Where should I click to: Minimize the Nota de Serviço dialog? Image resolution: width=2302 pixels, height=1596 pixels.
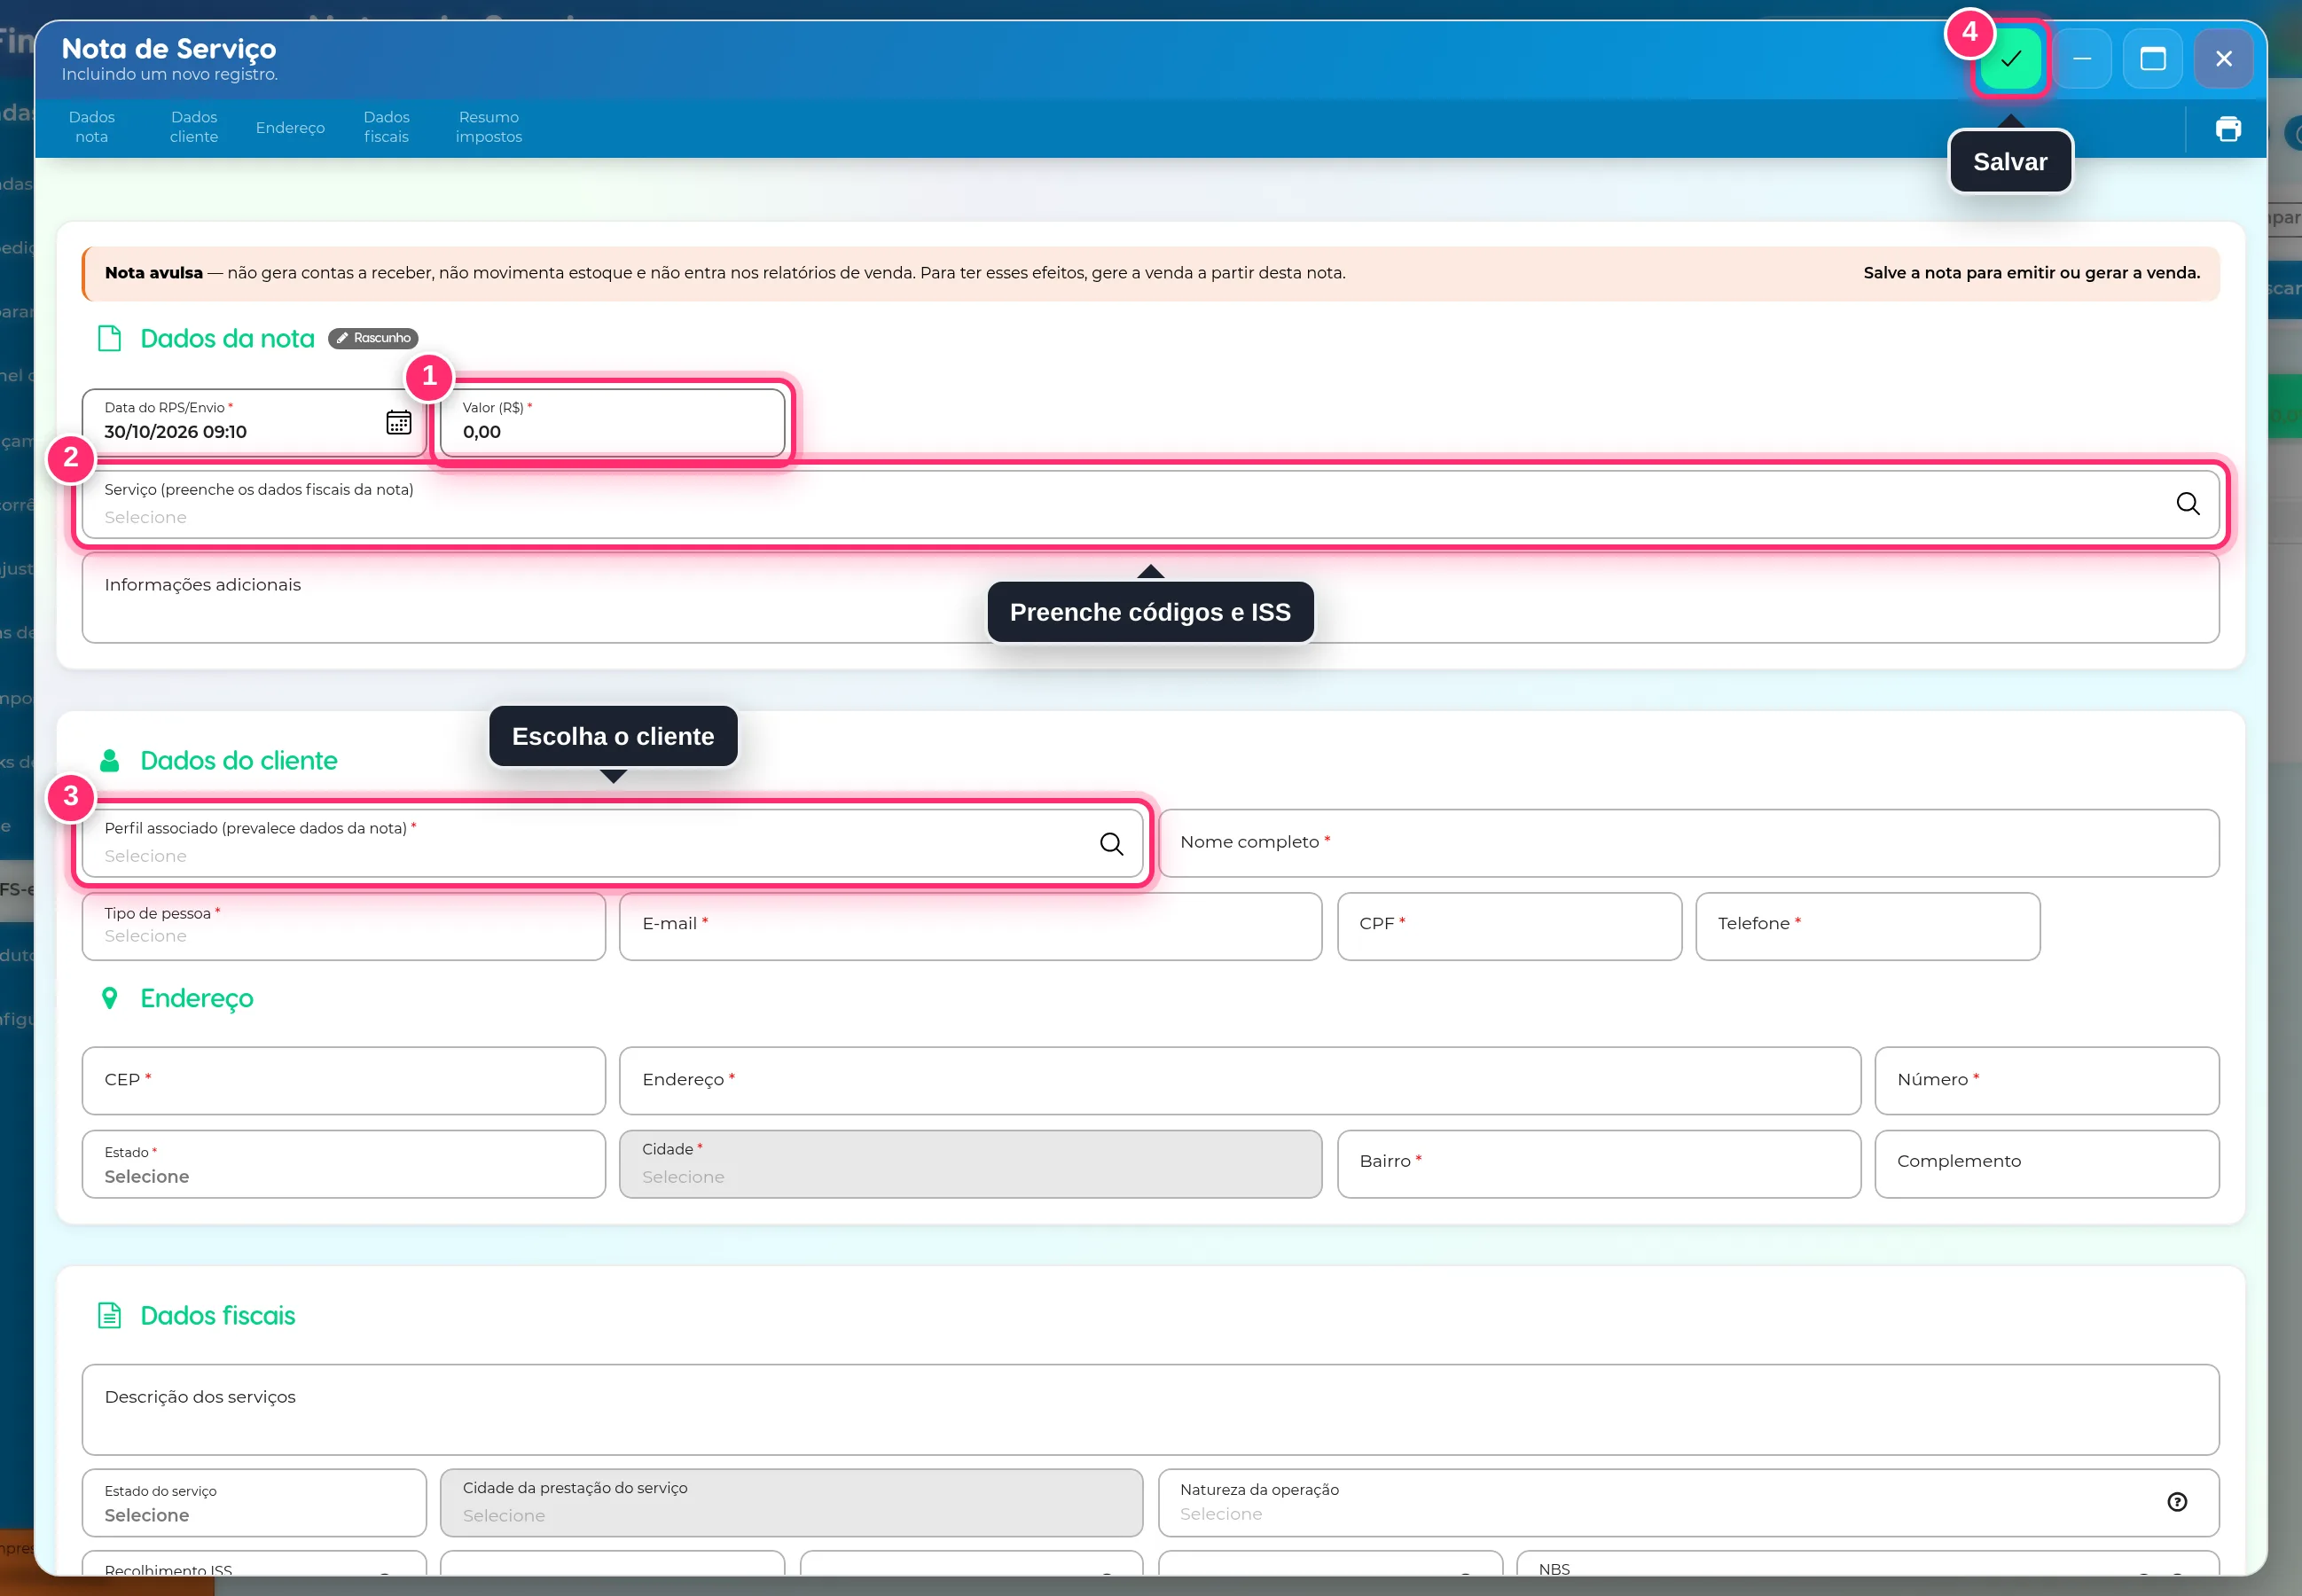pos(2082,59)
